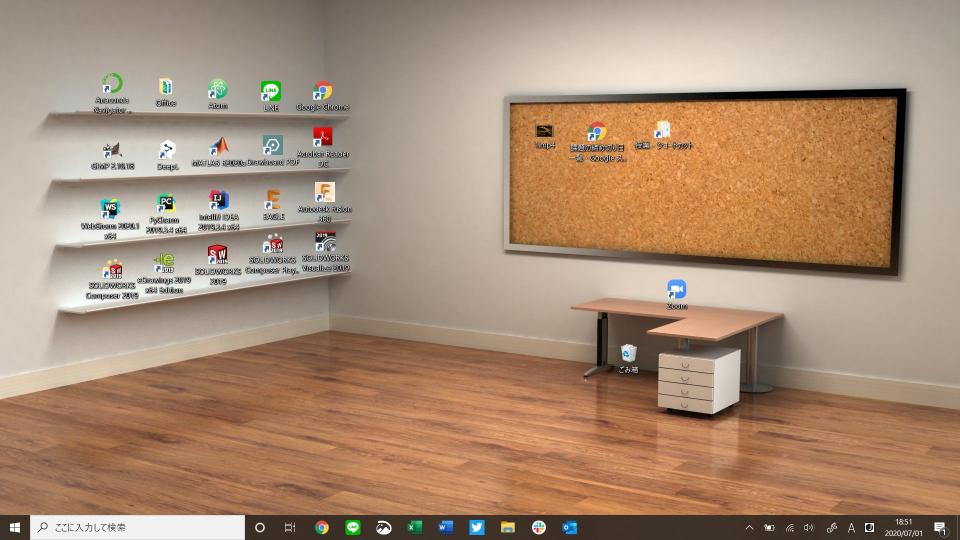
Task: Click the Windows Start button
Action: (15, 527)
